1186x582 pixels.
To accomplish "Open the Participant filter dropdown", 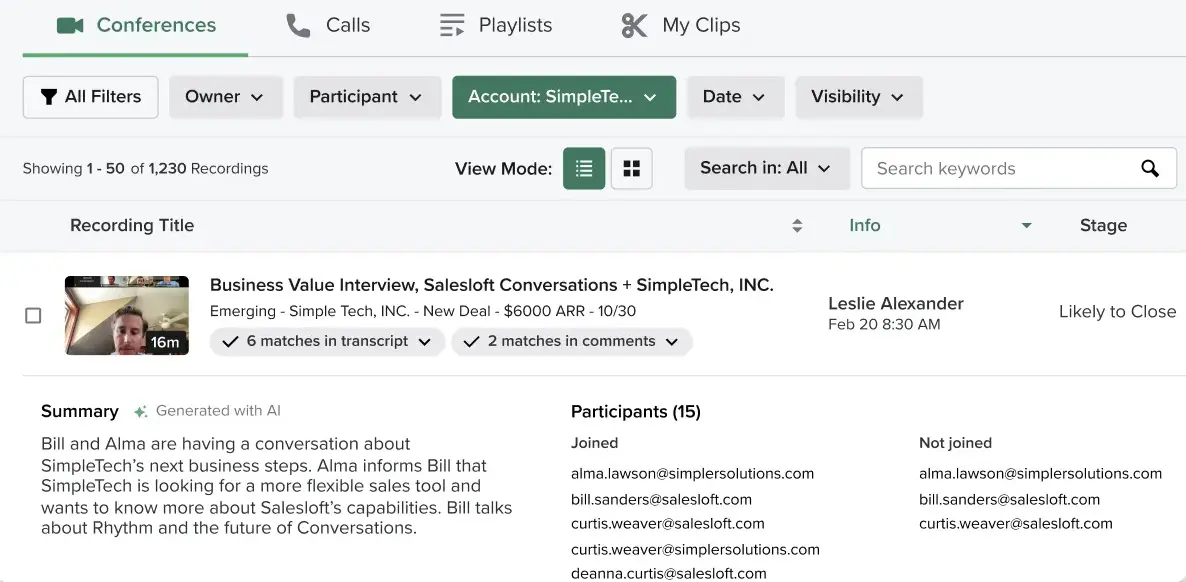I will pyautogui.click(x=368, y=97).
